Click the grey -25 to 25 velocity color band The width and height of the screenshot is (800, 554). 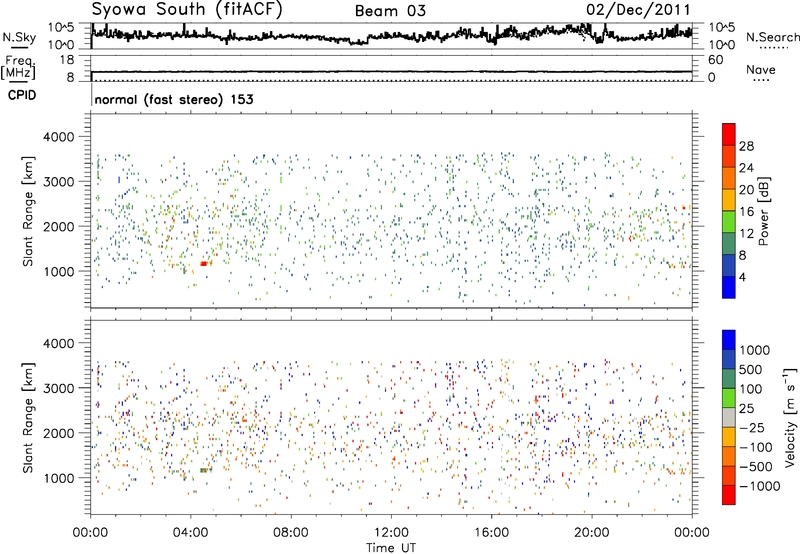[729, 417]
